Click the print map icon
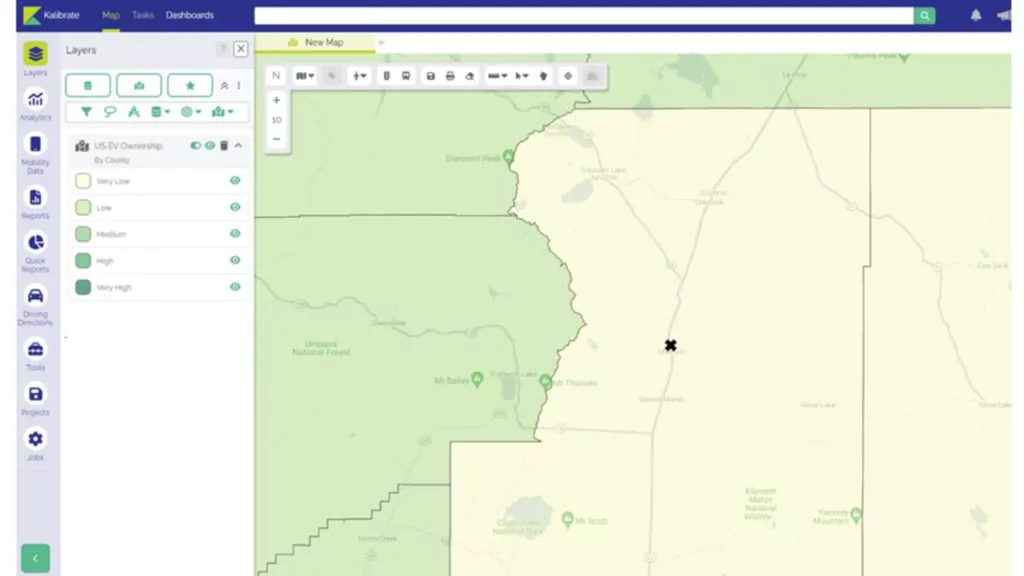The width and height of the screenshot is (1024, 576). pyautogui.click(x=450, y=76)
